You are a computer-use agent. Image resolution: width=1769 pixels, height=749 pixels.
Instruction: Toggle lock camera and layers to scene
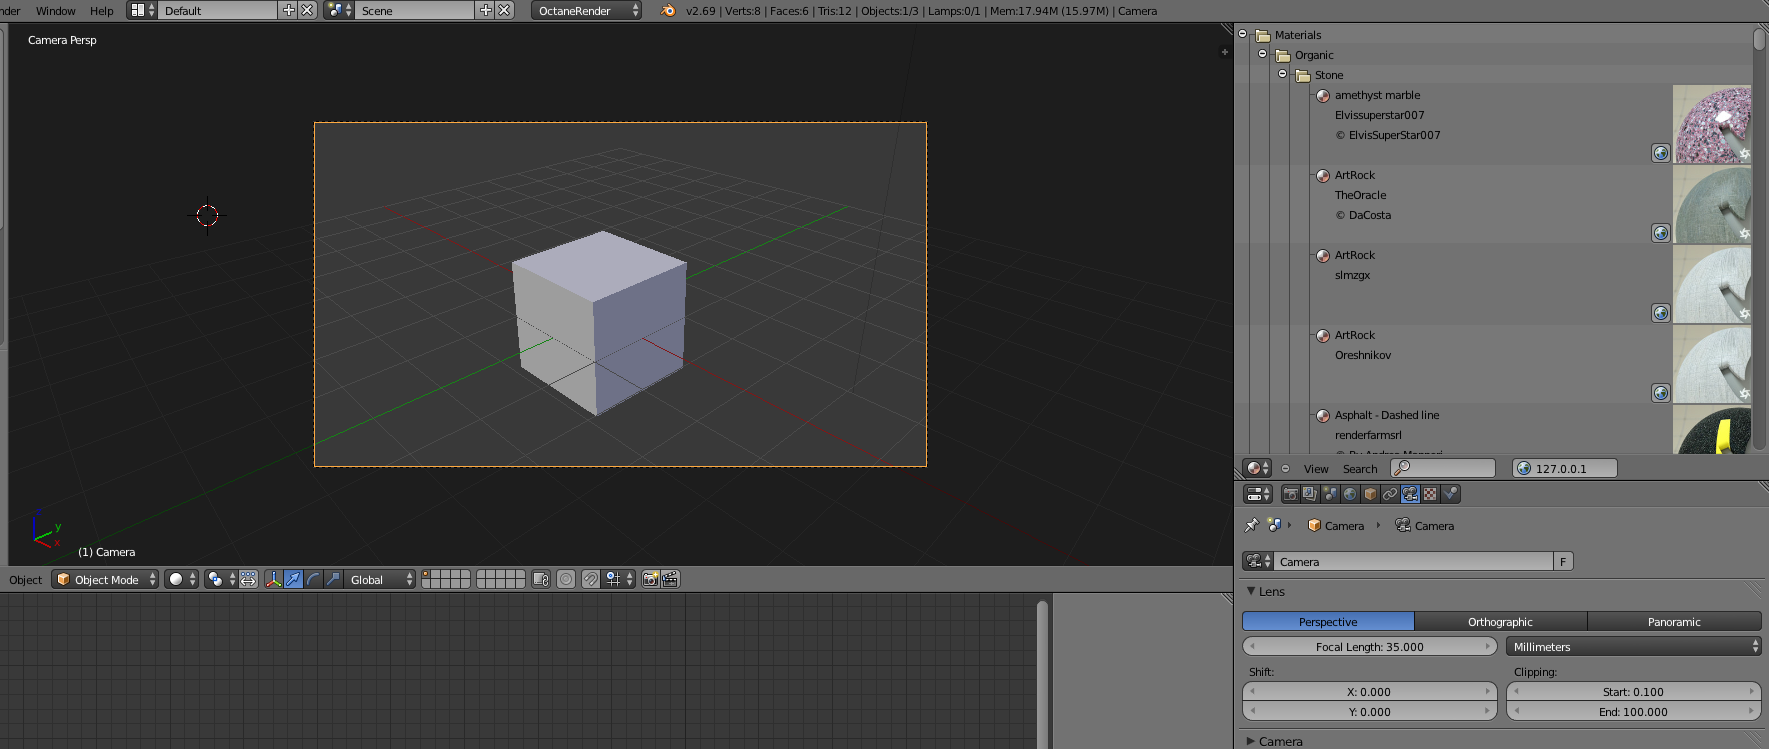point(541,579)
